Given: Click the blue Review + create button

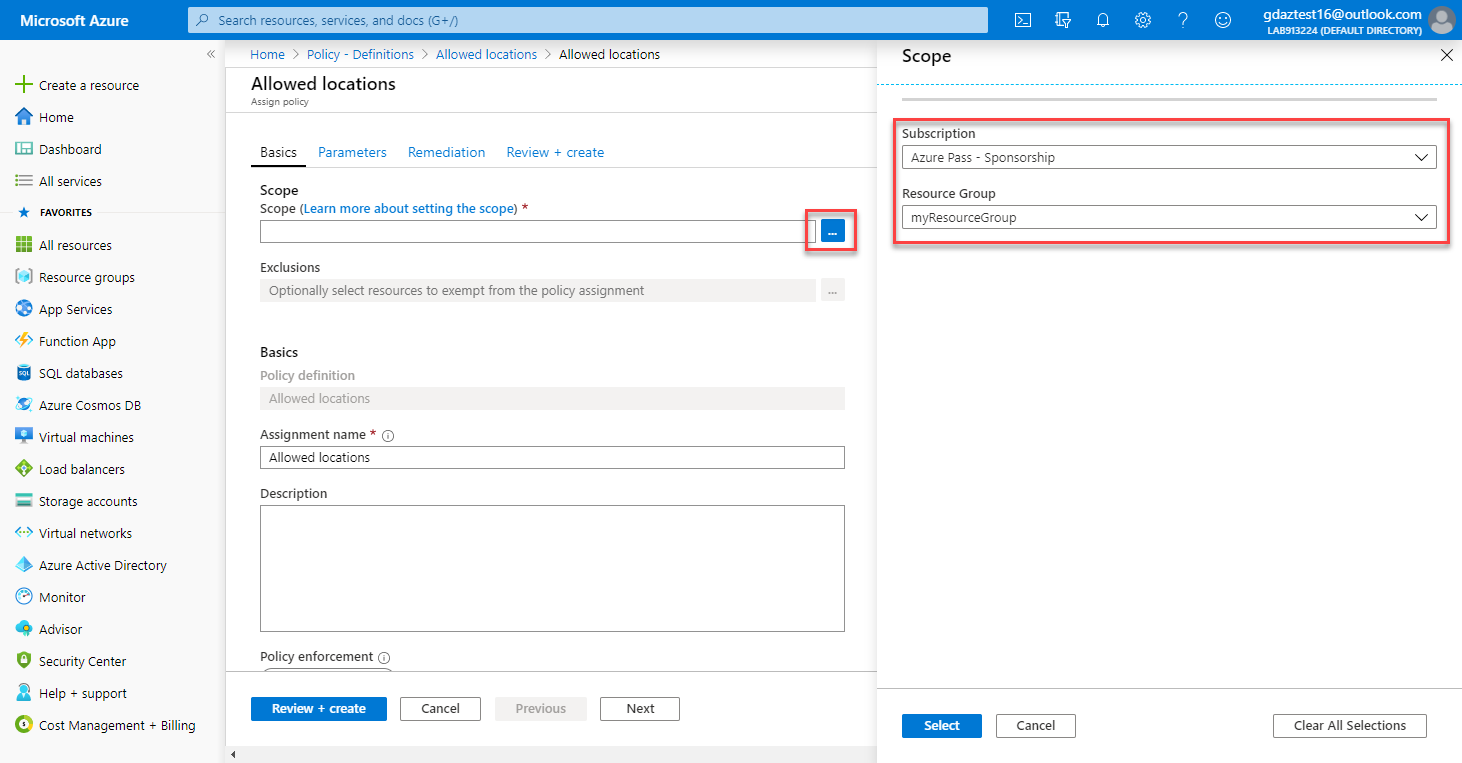Looking at the screenshot, I should (x=320, y=709).
